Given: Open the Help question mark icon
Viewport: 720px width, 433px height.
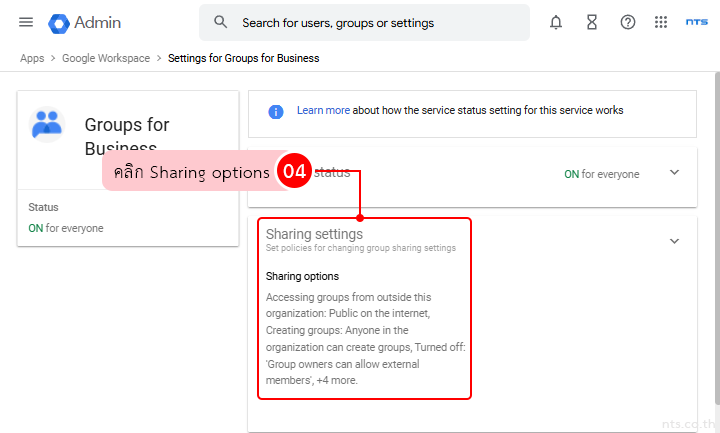Looking at the screenshot, I should click(x=628, y=22).
